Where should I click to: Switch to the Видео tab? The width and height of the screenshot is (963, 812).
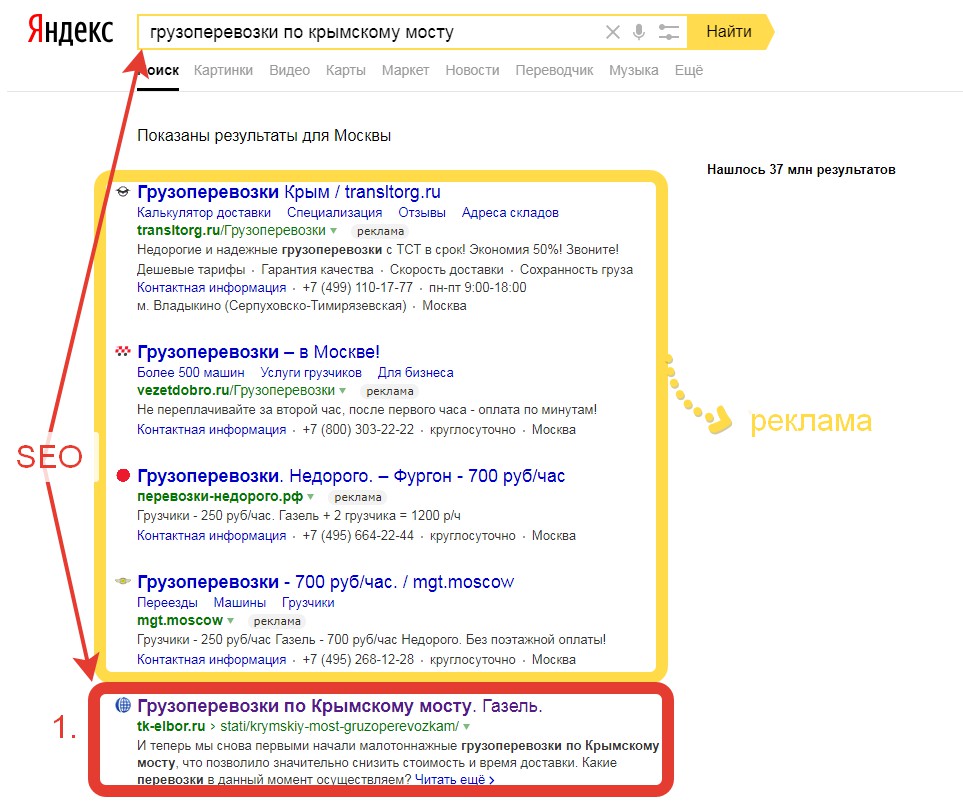click(x=289, y=71)
